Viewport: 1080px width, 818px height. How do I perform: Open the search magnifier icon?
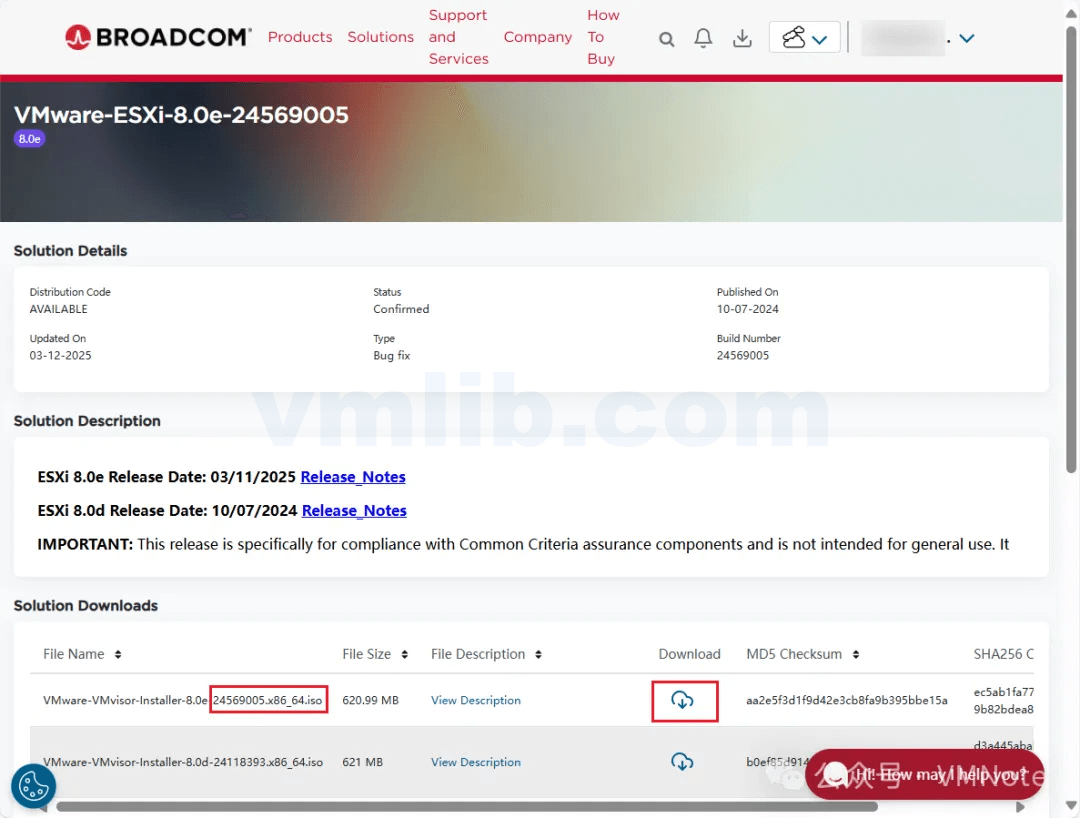point(666,39)
